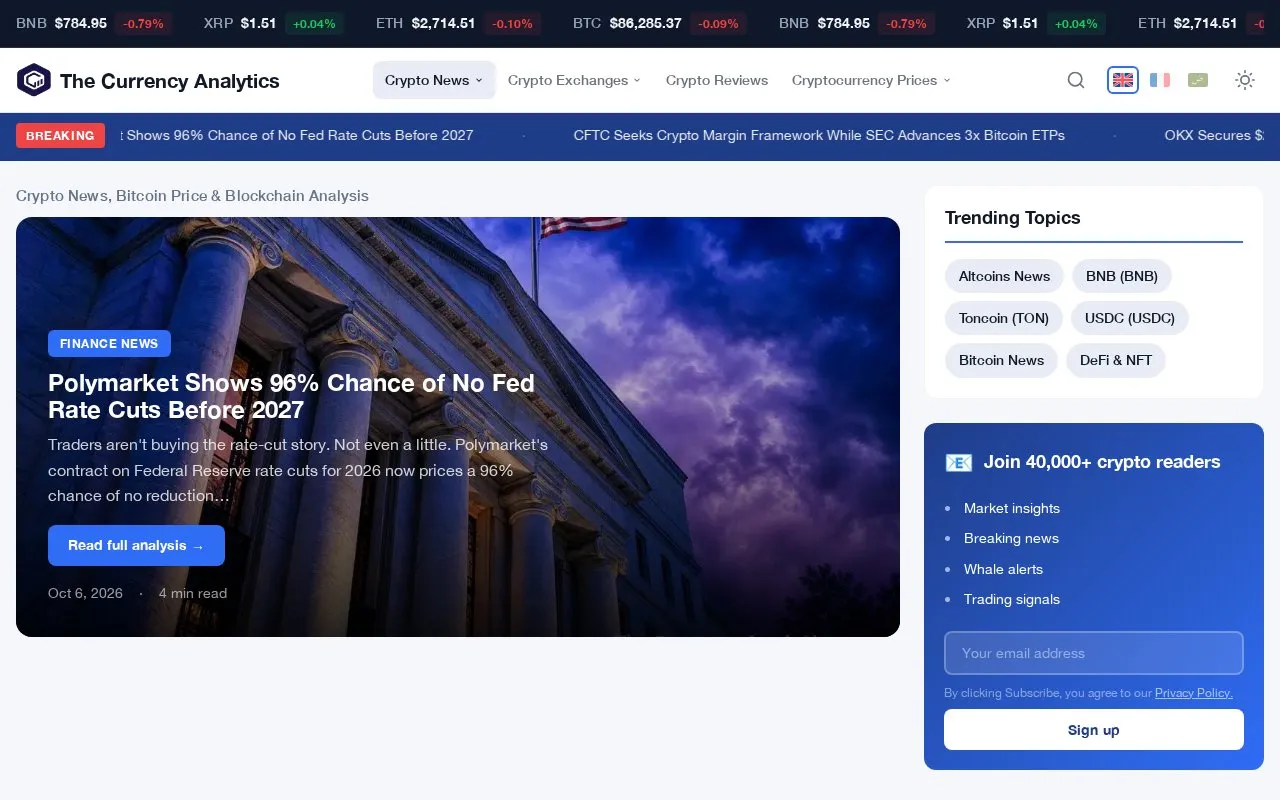Click The Currency Analytics hexagon logo icon
This screenshot has height=800, width=1280.
tap(34, 80)
